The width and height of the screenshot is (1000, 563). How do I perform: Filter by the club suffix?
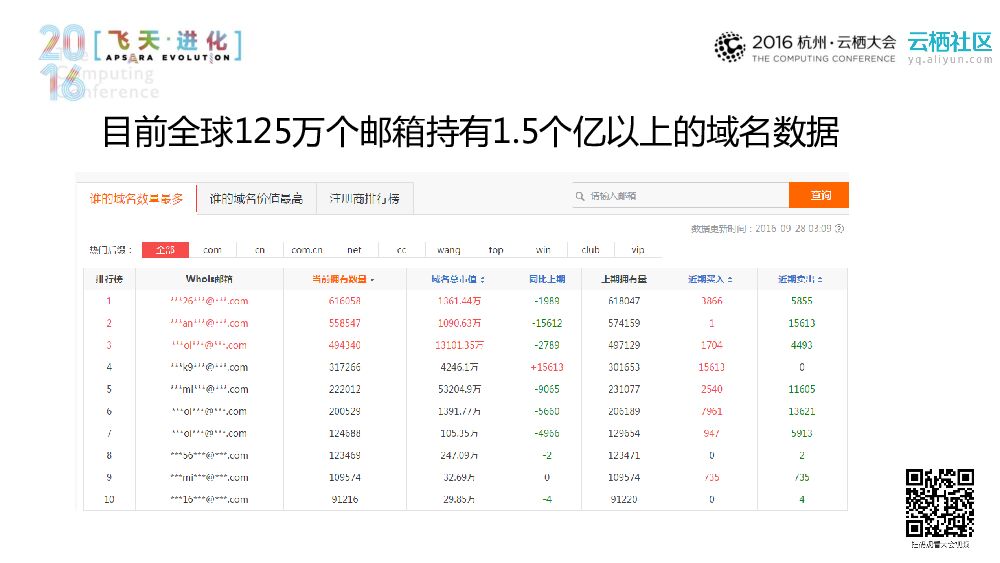(x=591, y=250)
